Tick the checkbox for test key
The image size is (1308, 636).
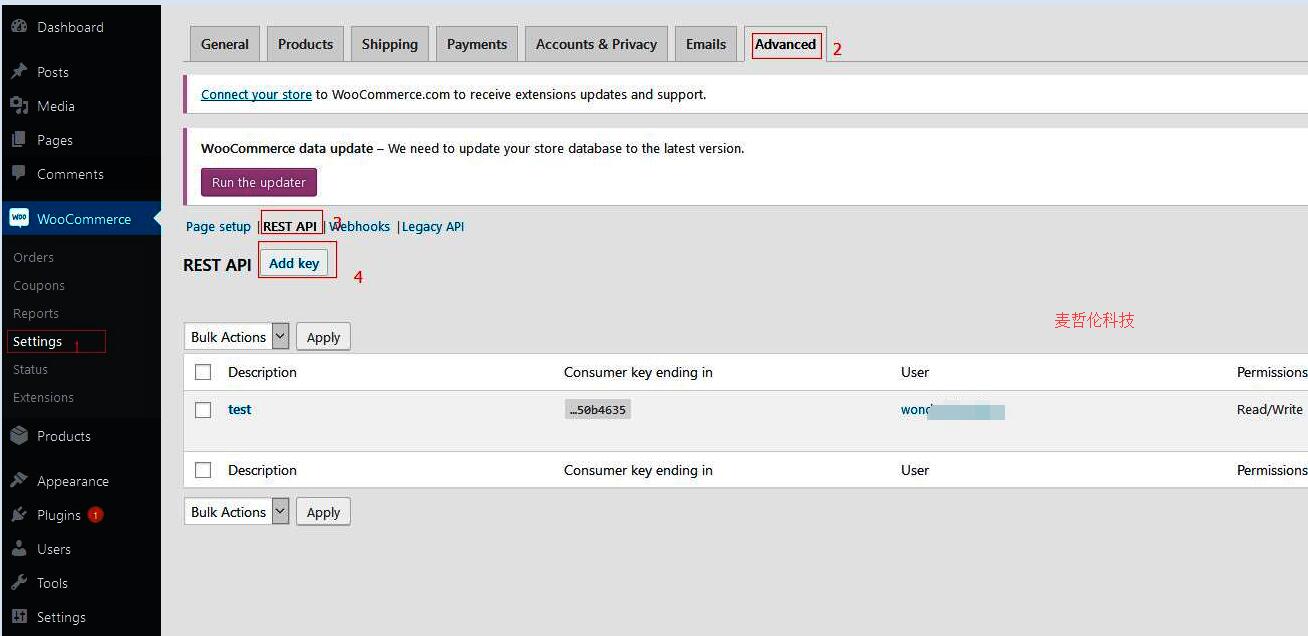click(x=203, y=410)
